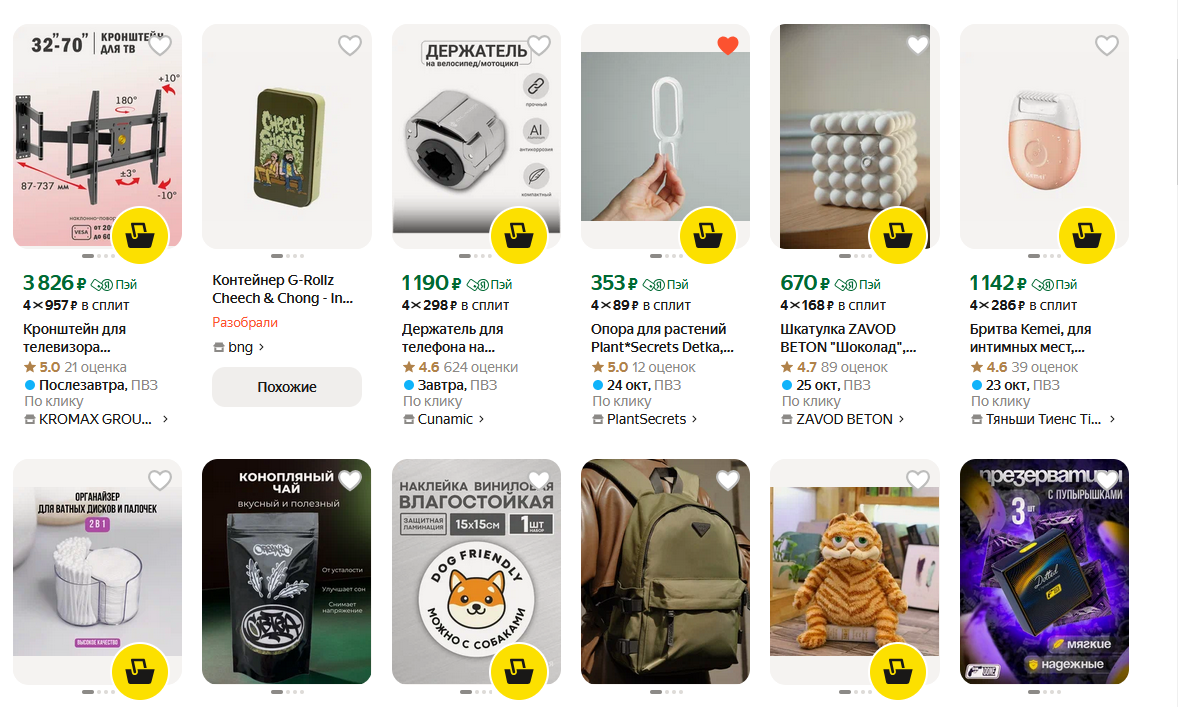The width and height of the screenshot is (1178, 707).
Task: Unfavorite the plant support product
Action: click(728, 45)
